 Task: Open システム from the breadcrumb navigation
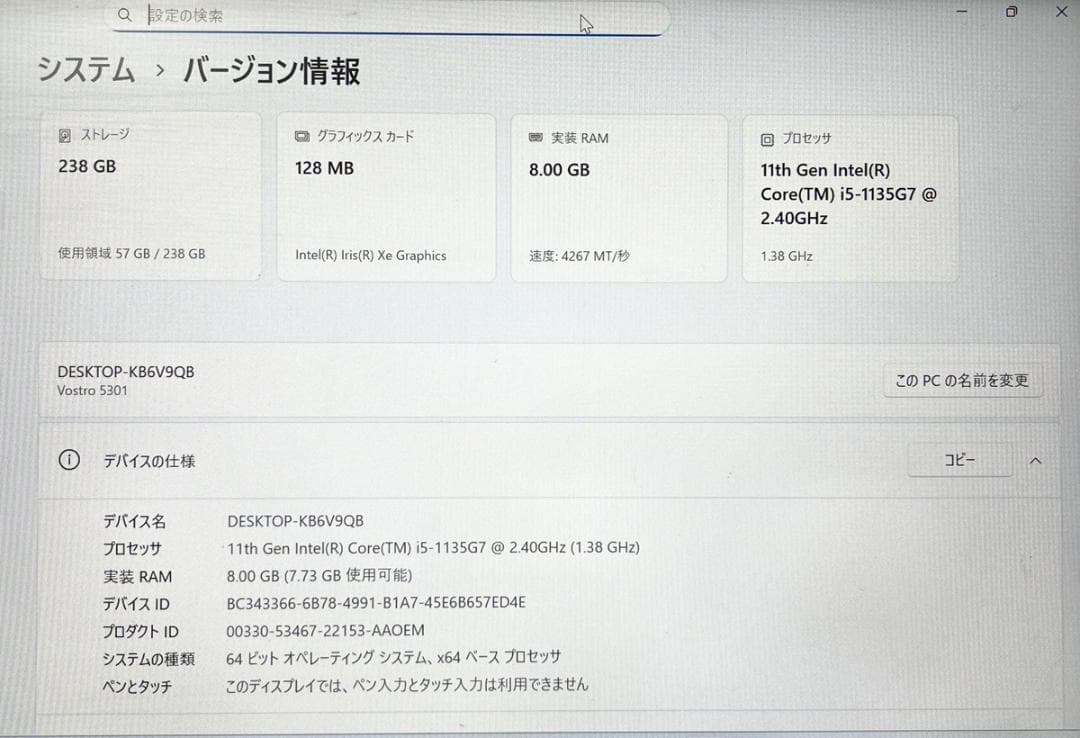[85, 70]
